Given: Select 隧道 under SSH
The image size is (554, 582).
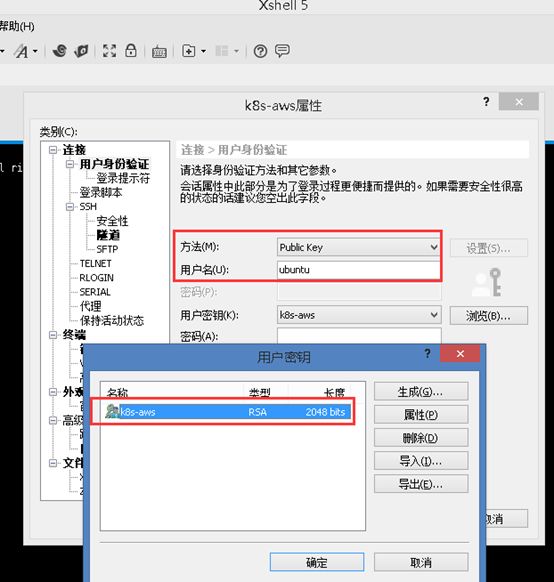Looking at the screenshot, I should tap(108, 235).
